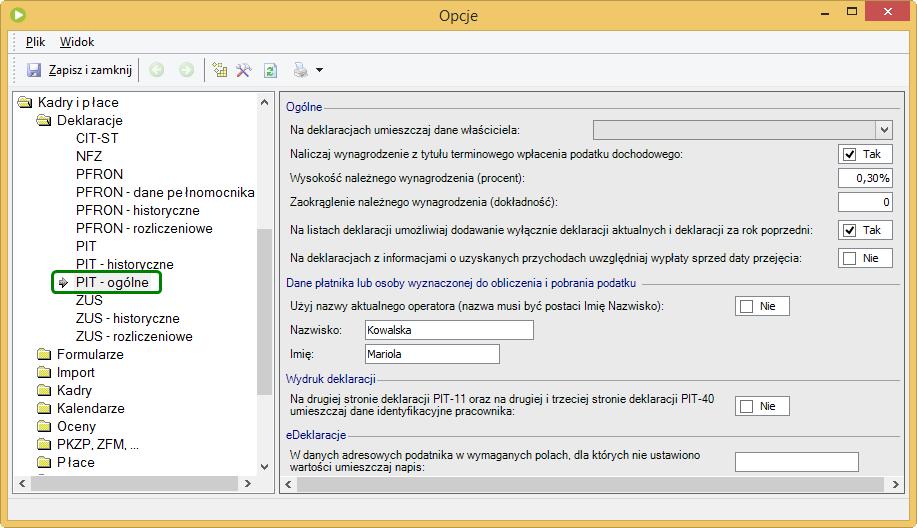Close the Opcje window

[x=887, y=12]
